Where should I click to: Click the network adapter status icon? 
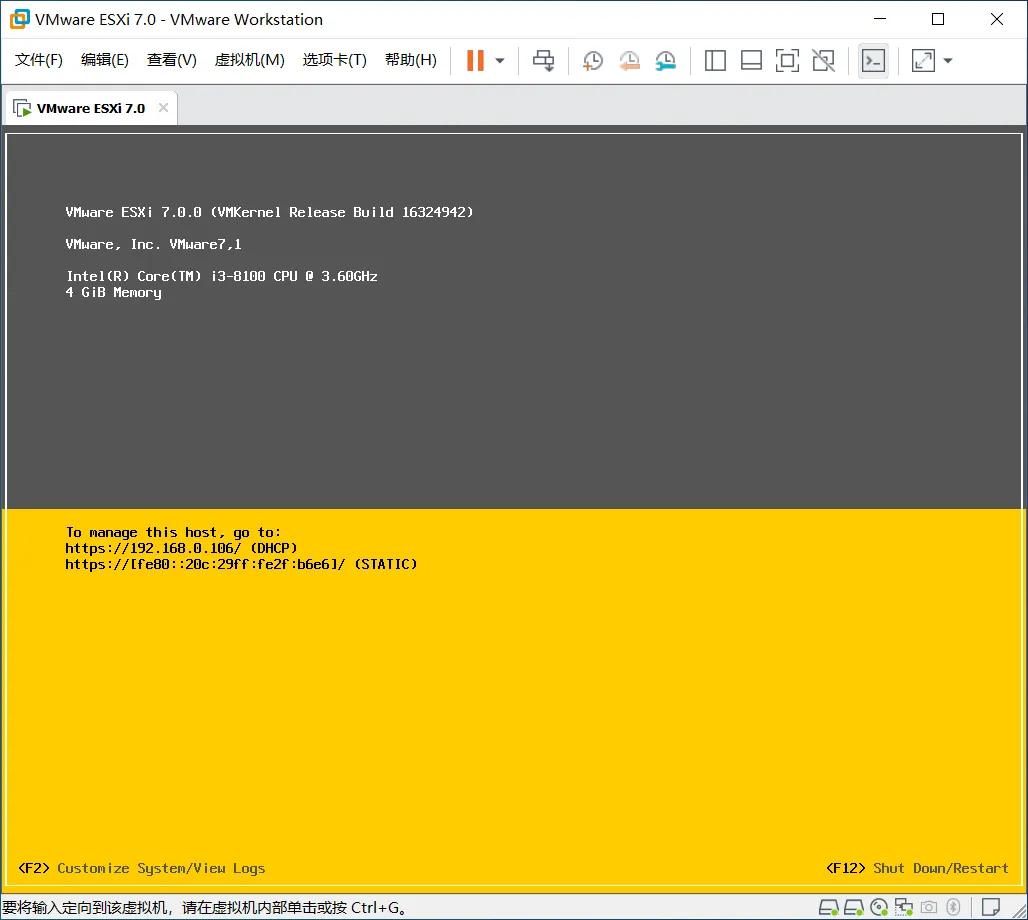[903, 907]
